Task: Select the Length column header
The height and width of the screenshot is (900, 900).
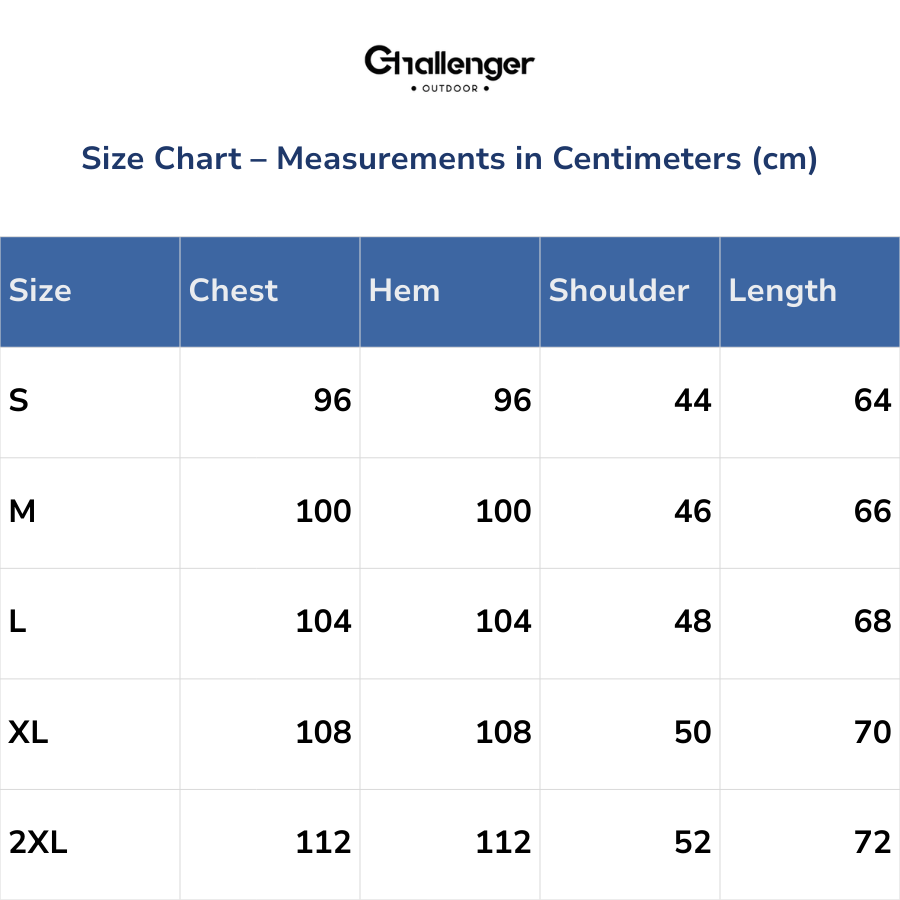Action: (782, 291)
